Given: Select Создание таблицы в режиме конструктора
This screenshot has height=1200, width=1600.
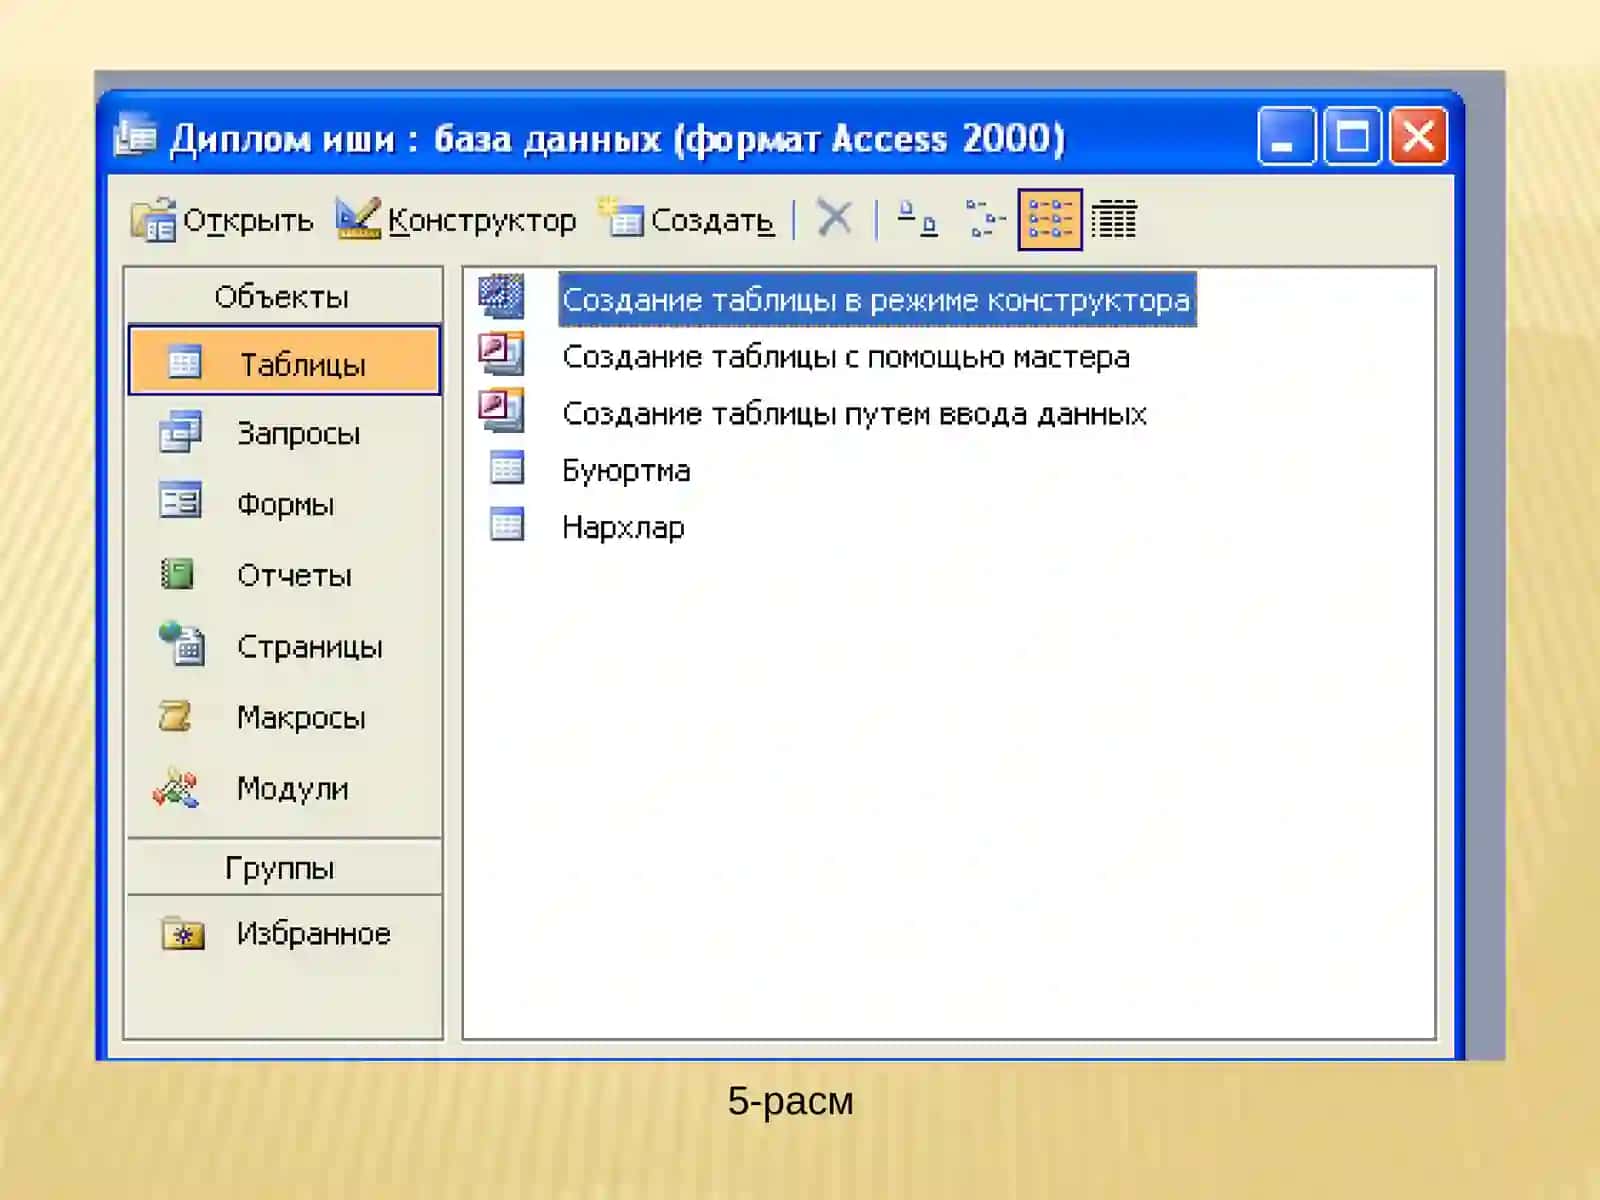Looking at the screenshot, I should 877,299.
